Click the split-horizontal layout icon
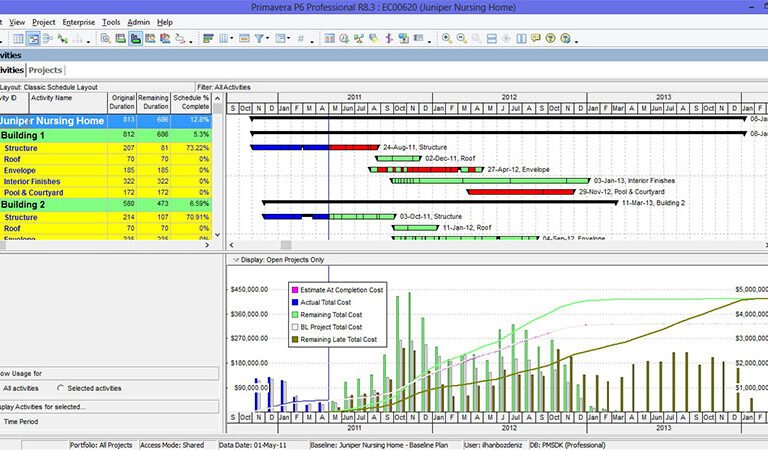 click(x=492, y=38)
